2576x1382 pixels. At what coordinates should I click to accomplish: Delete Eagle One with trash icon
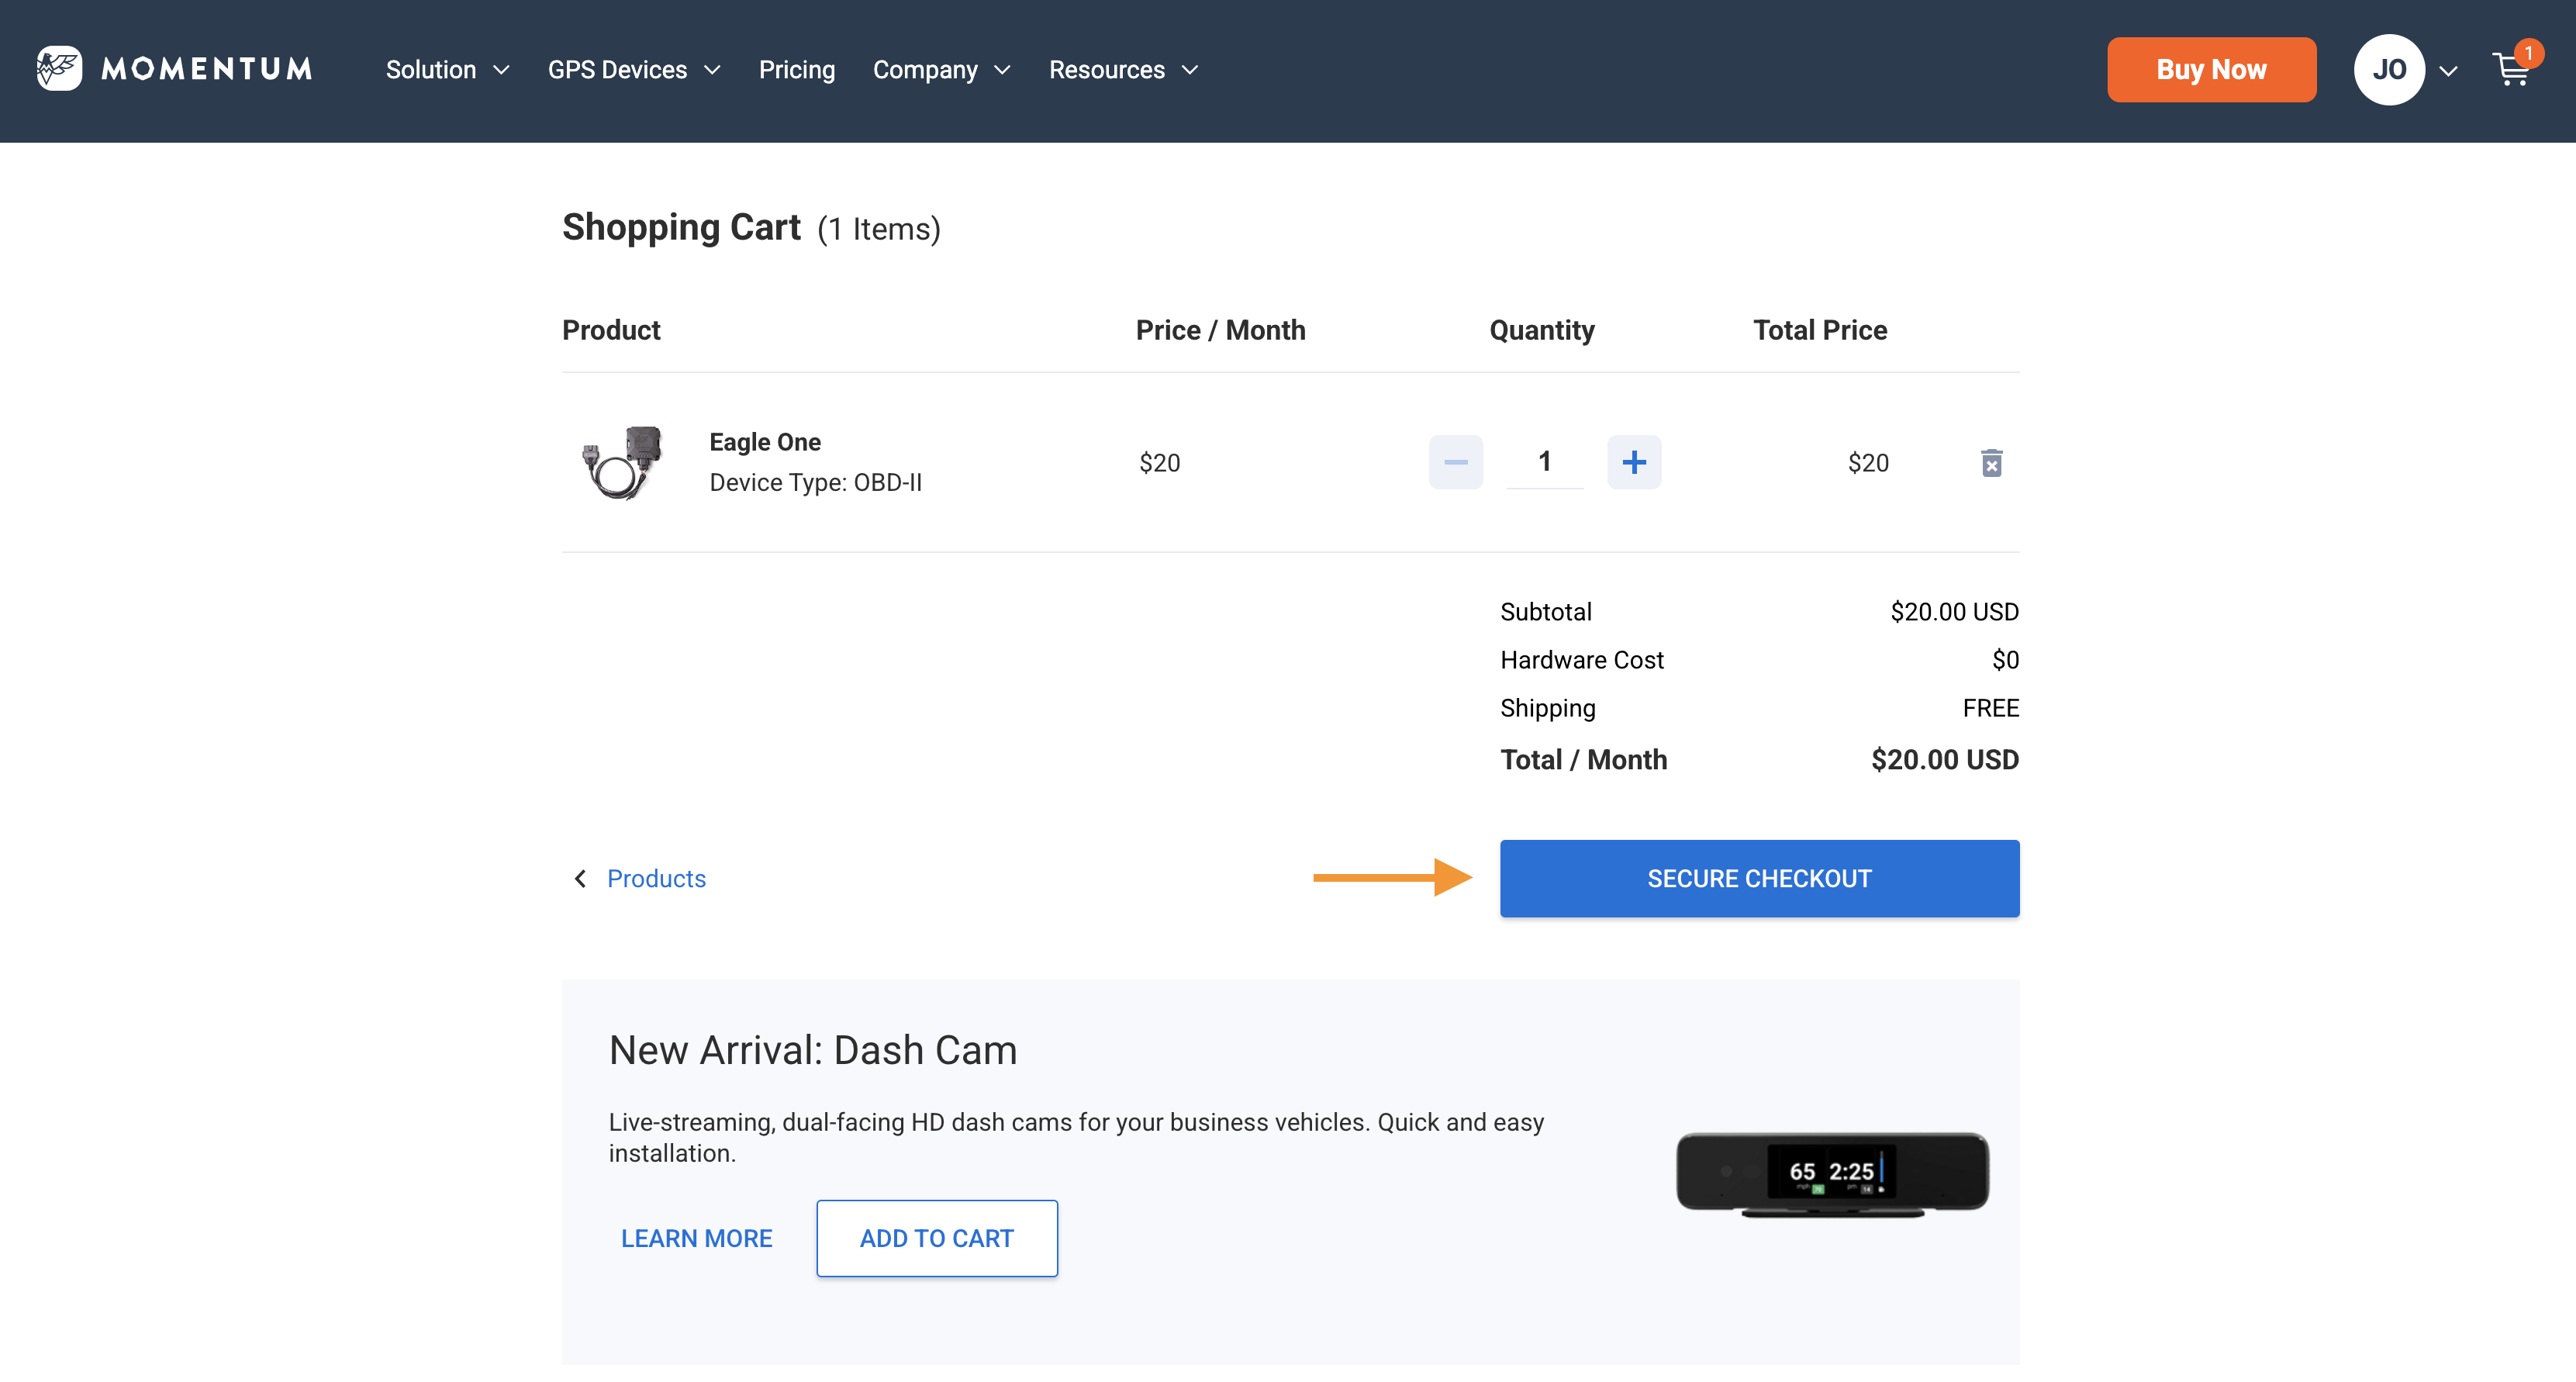(x=1991, y=463)
